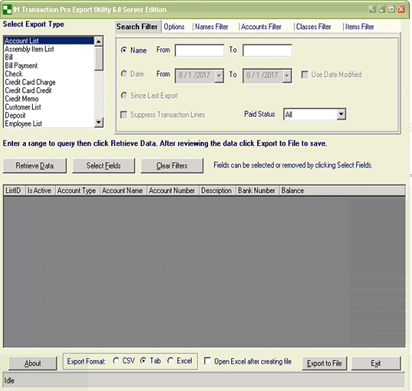Choose the Since Last Export option

[x=124, y=96]
